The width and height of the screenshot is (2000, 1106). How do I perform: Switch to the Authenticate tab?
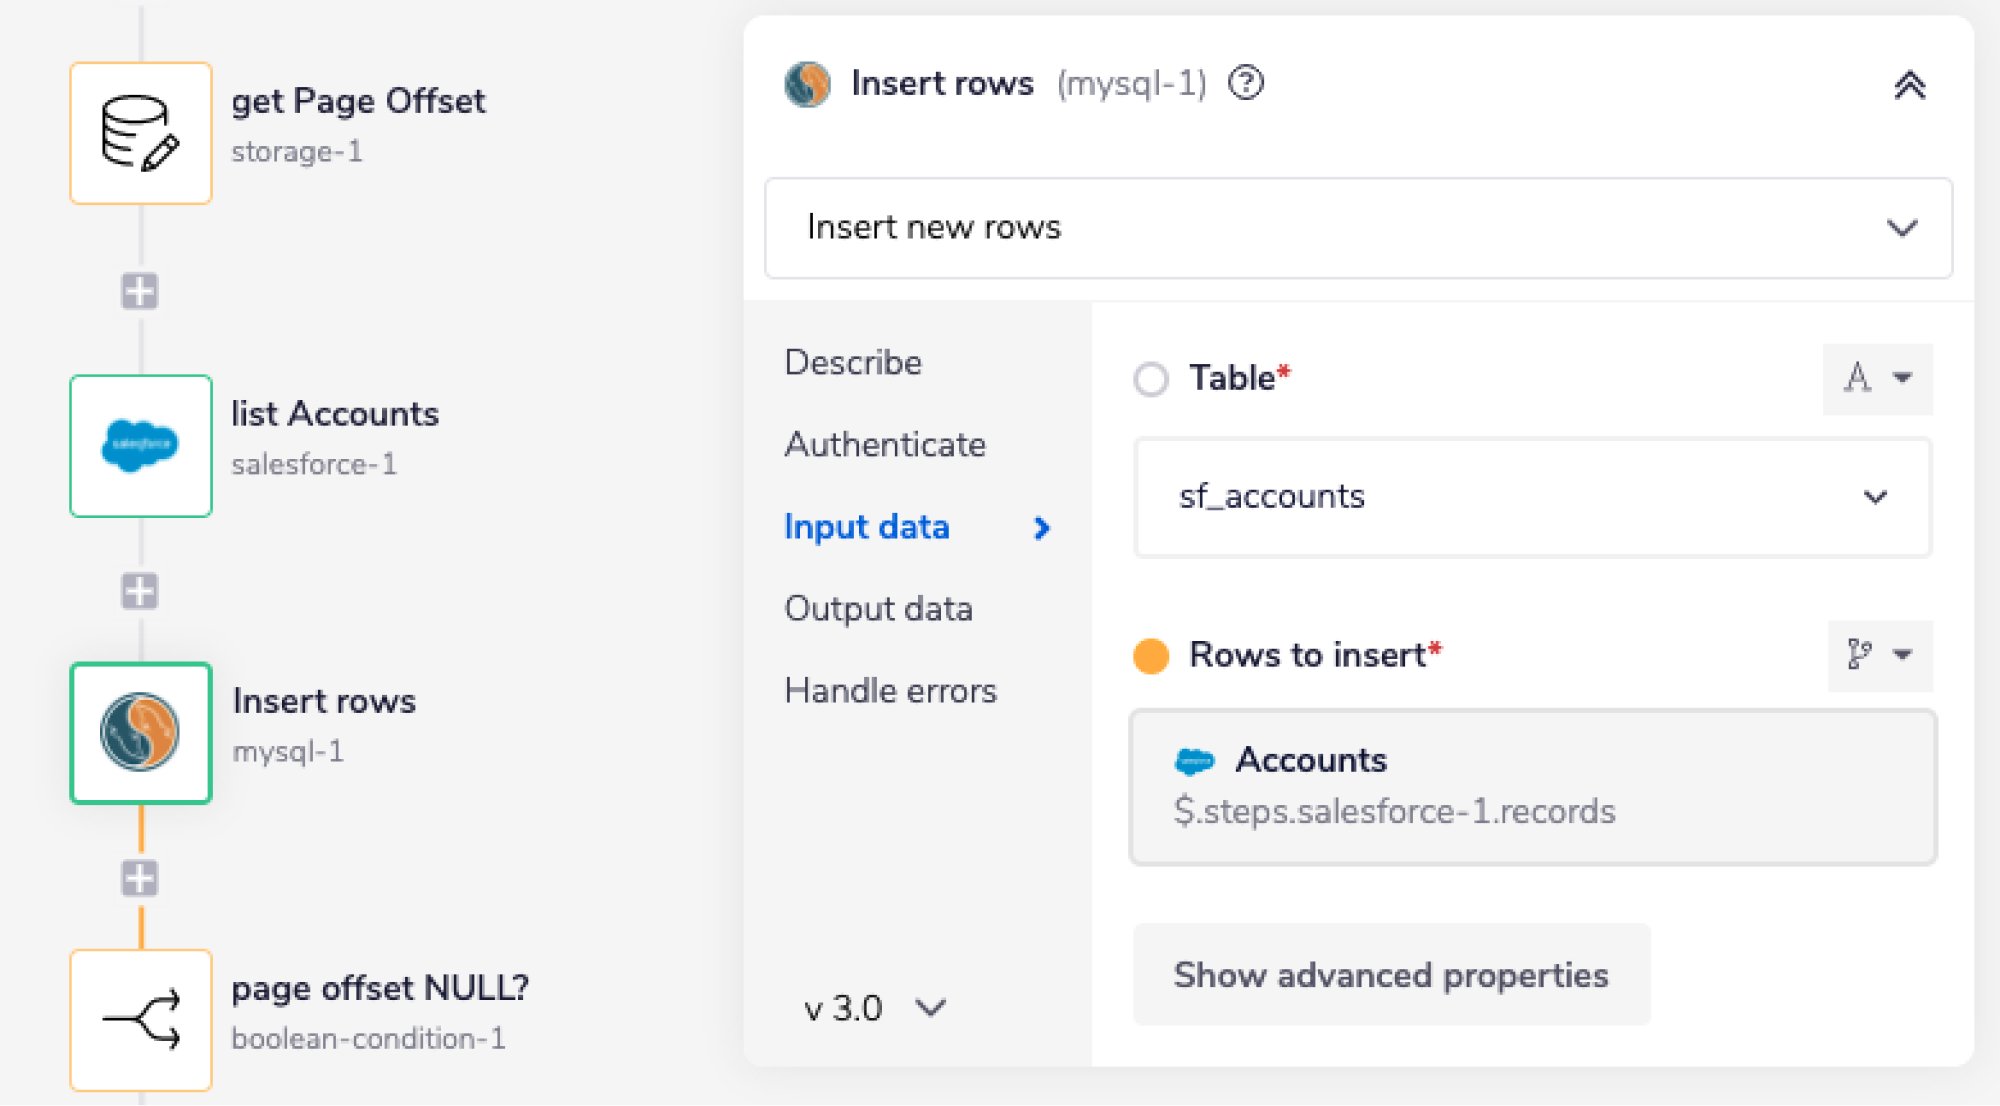885,445
